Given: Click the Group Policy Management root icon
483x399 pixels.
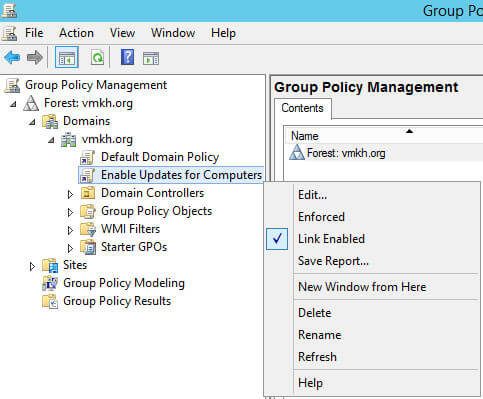Looking at the screenshot, I should pos(12,85).
